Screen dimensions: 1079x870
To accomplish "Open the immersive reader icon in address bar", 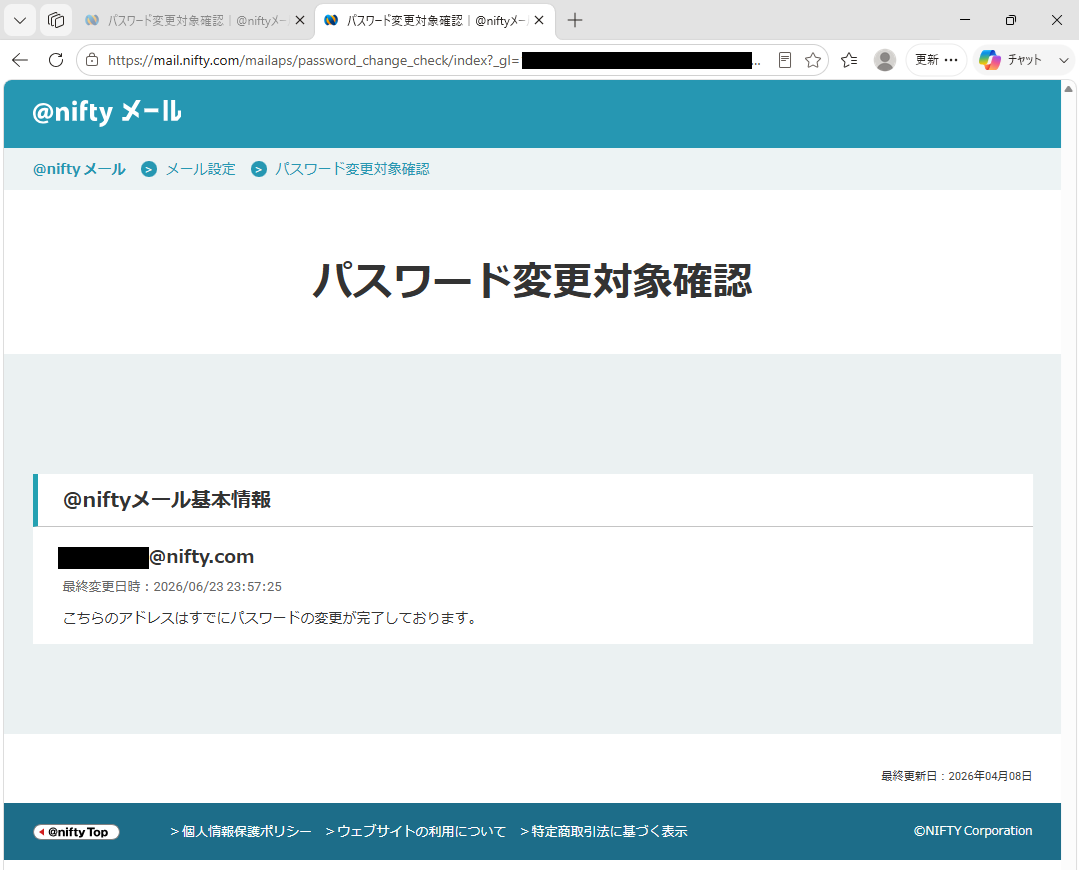I will (784, 60).
